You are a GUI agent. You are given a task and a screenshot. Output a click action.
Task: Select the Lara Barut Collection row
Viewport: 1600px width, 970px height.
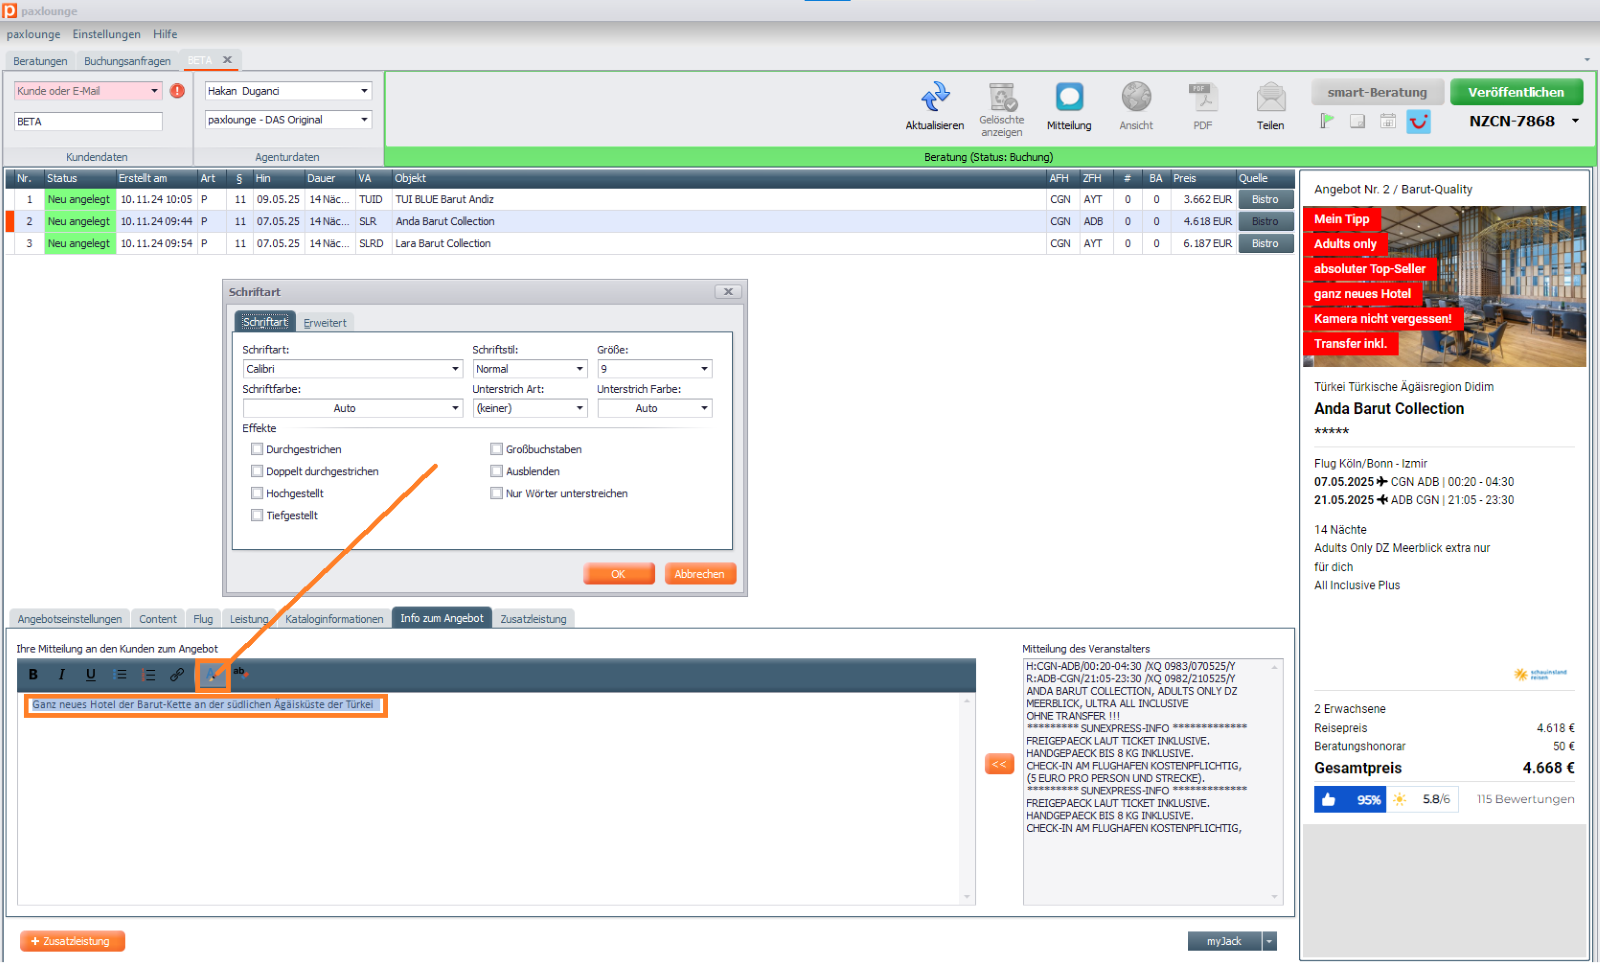[x=650, y=244]
